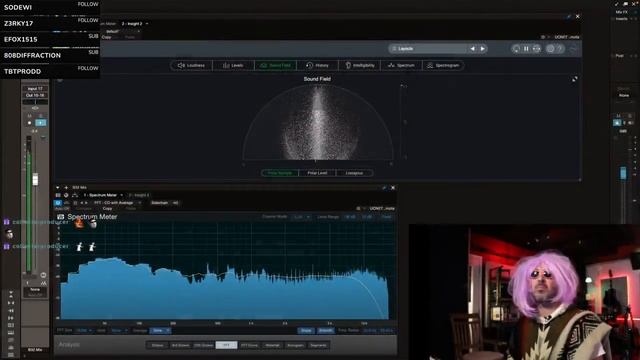Go to next preset in Insight 2
Viewport: 640px width, 360px height.
click(x=482, y=49)
